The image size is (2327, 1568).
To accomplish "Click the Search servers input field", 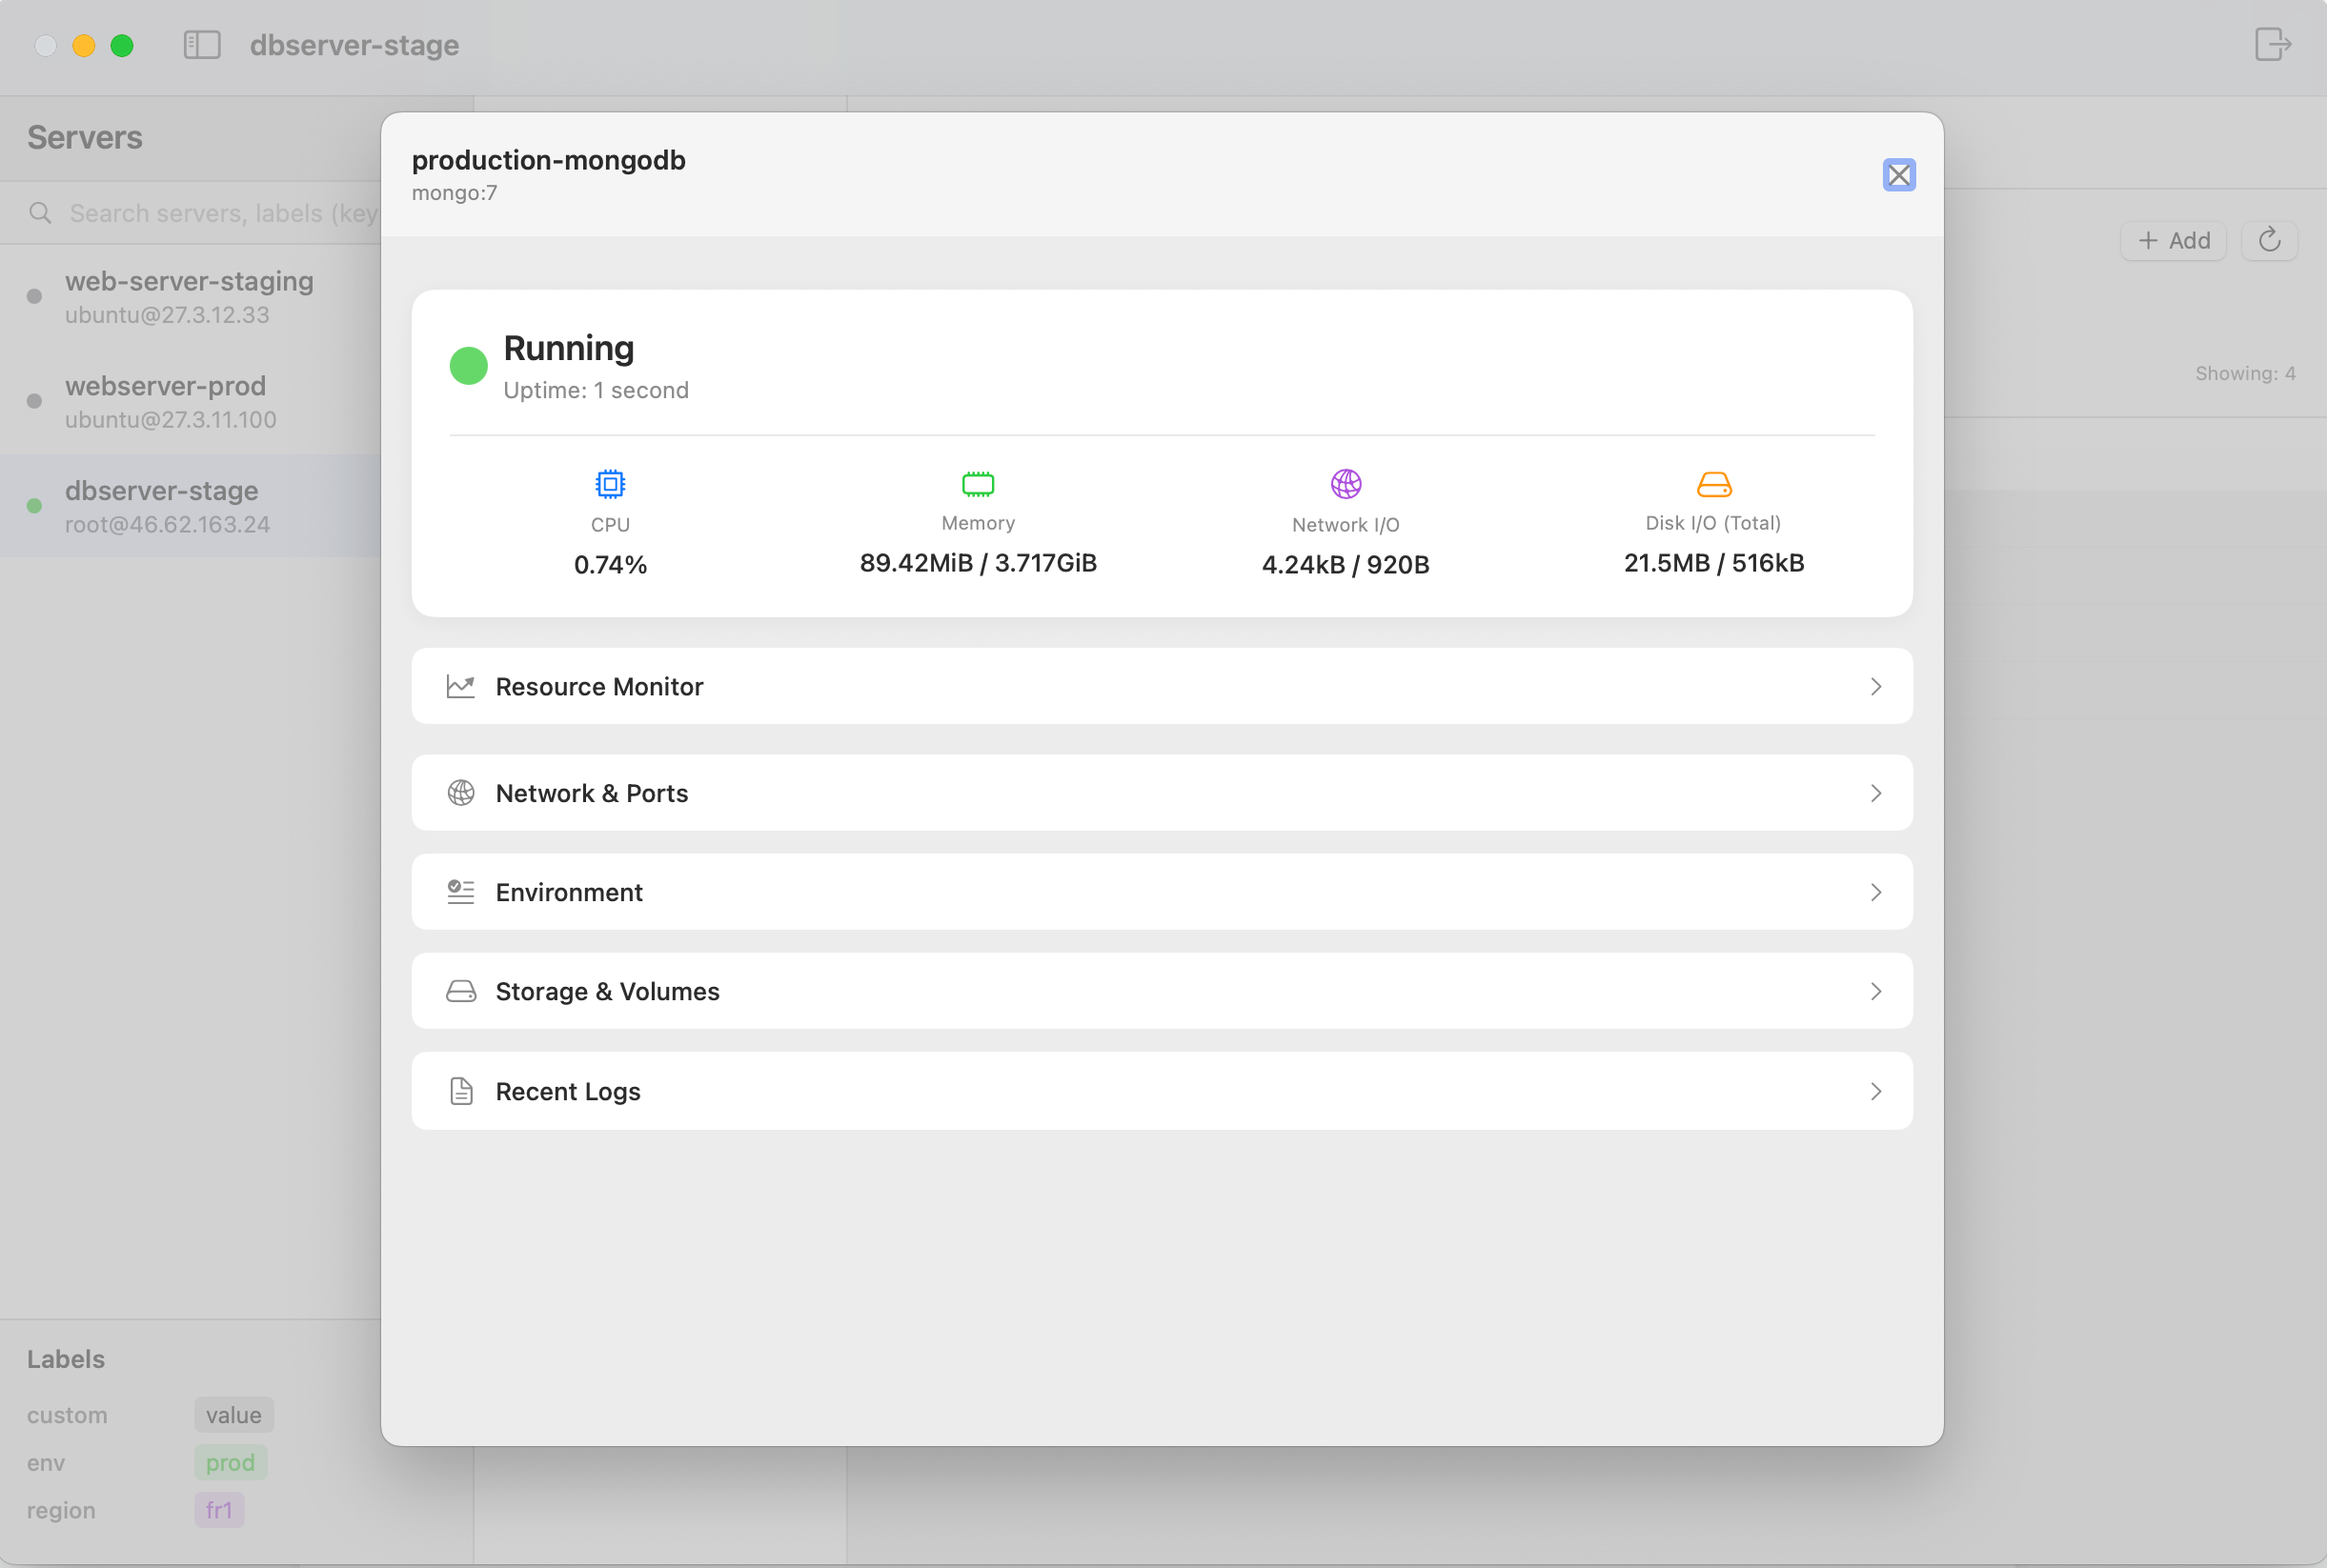I will point(222,213).
